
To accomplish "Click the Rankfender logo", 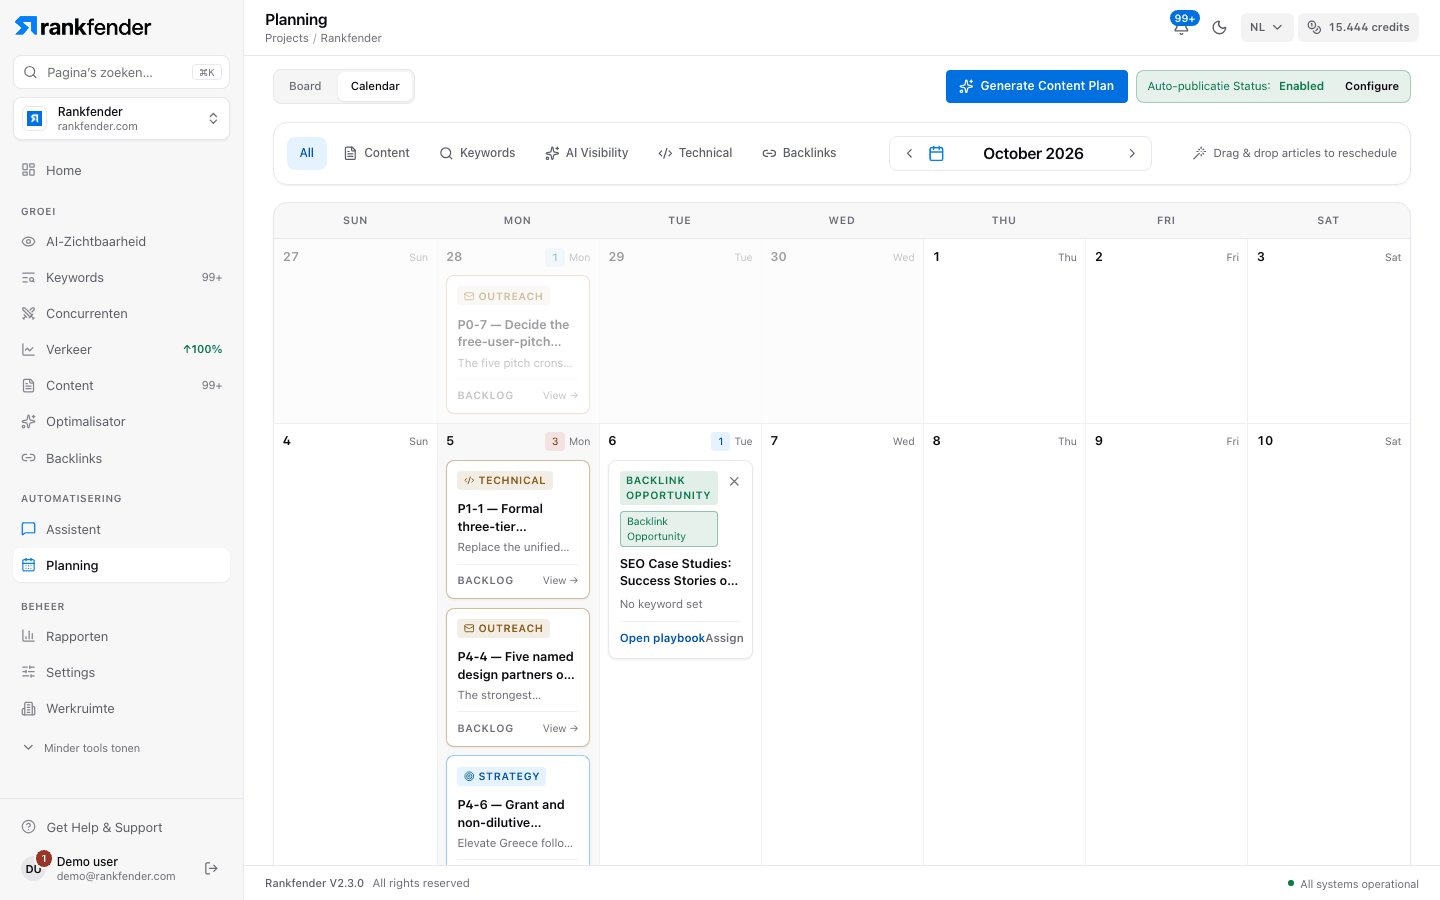I will tap(83, 27).
